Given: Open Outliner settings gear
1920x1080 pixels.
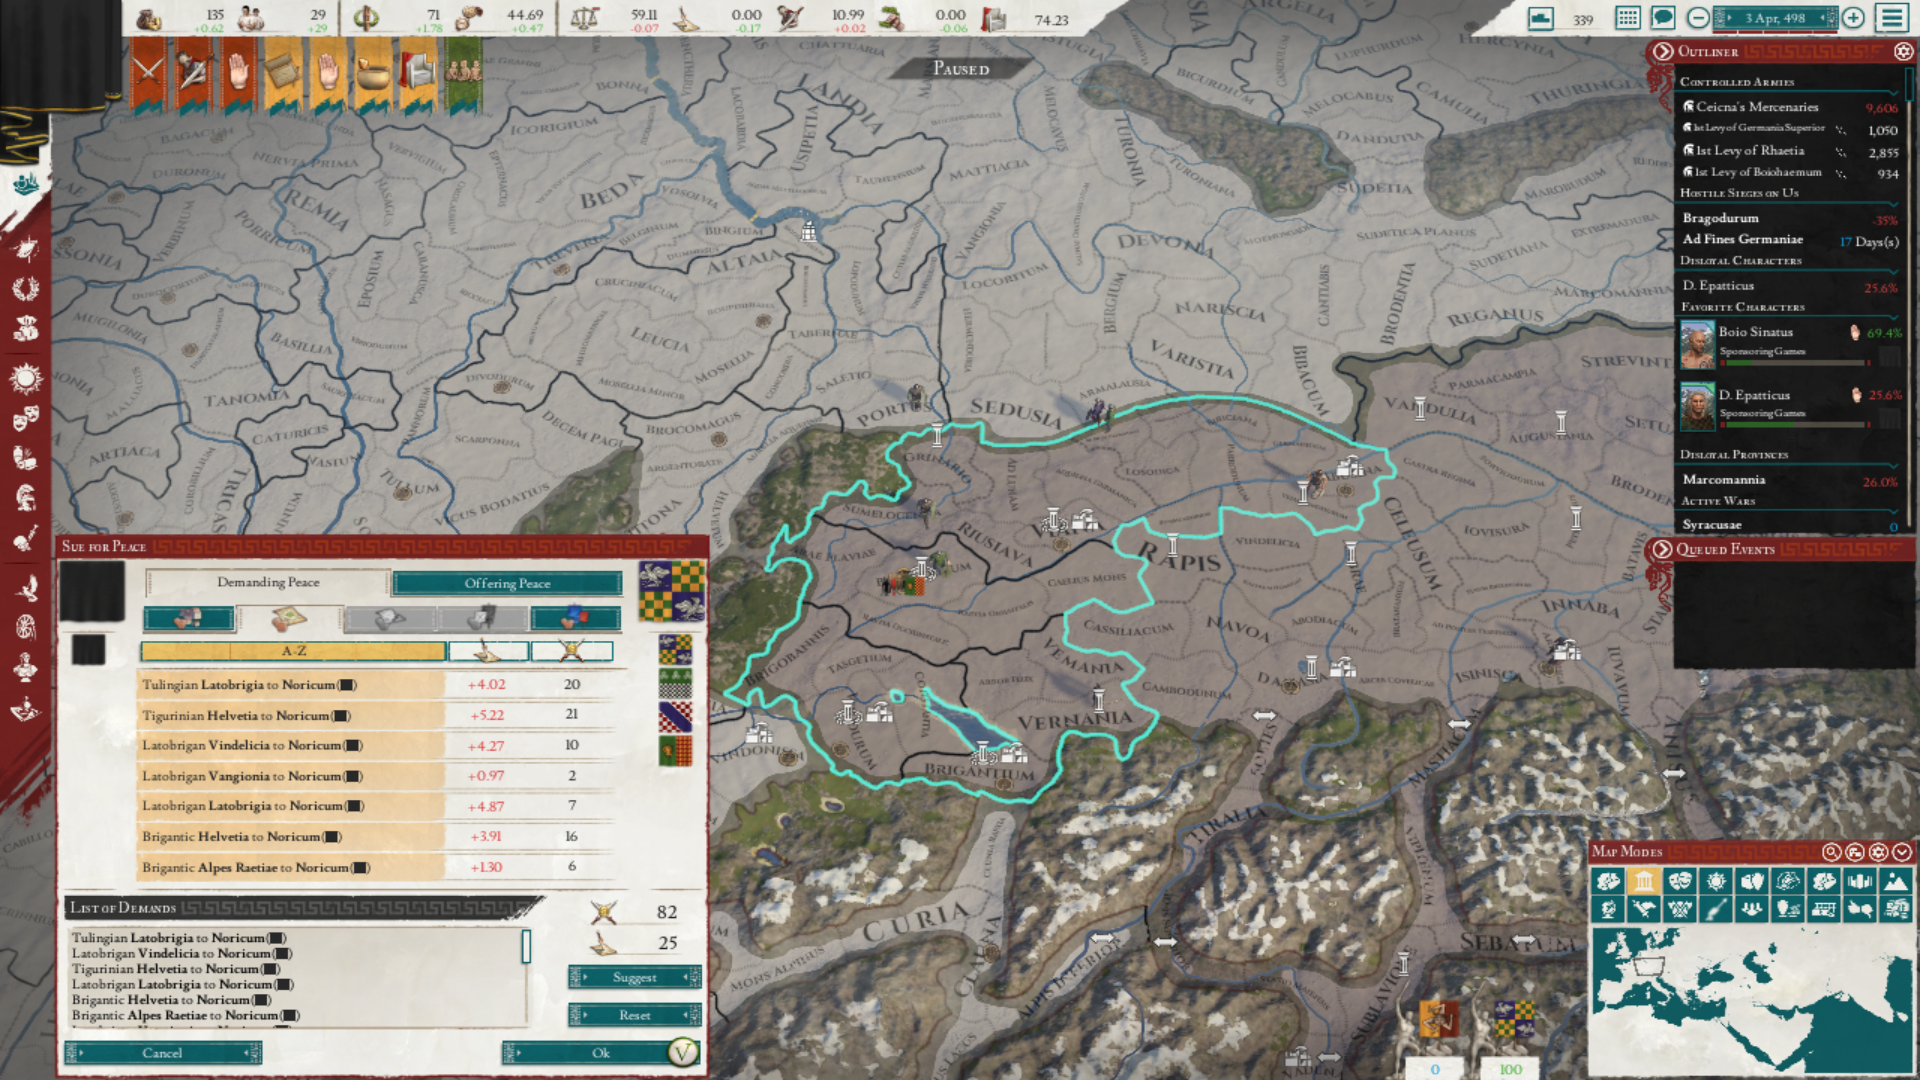Looking at the screenshot, I should pyautogui.click(x=1903, y=51).
